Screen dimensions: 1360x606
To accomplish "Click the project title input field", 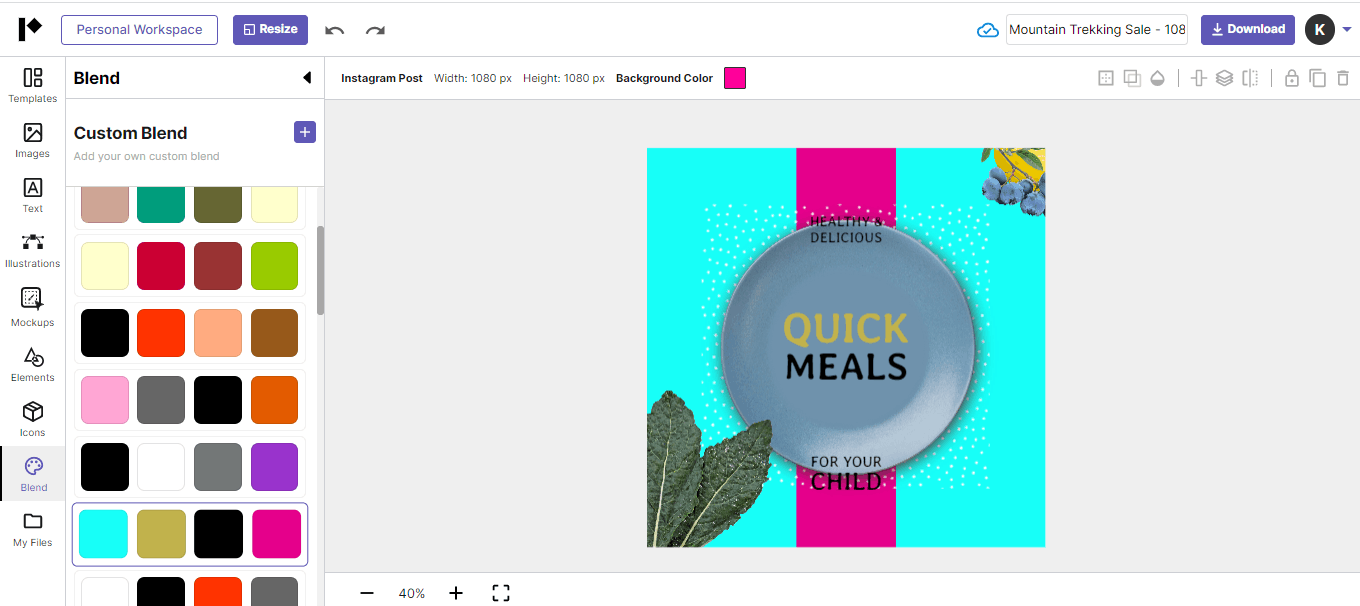I will tap(1097, 30).
